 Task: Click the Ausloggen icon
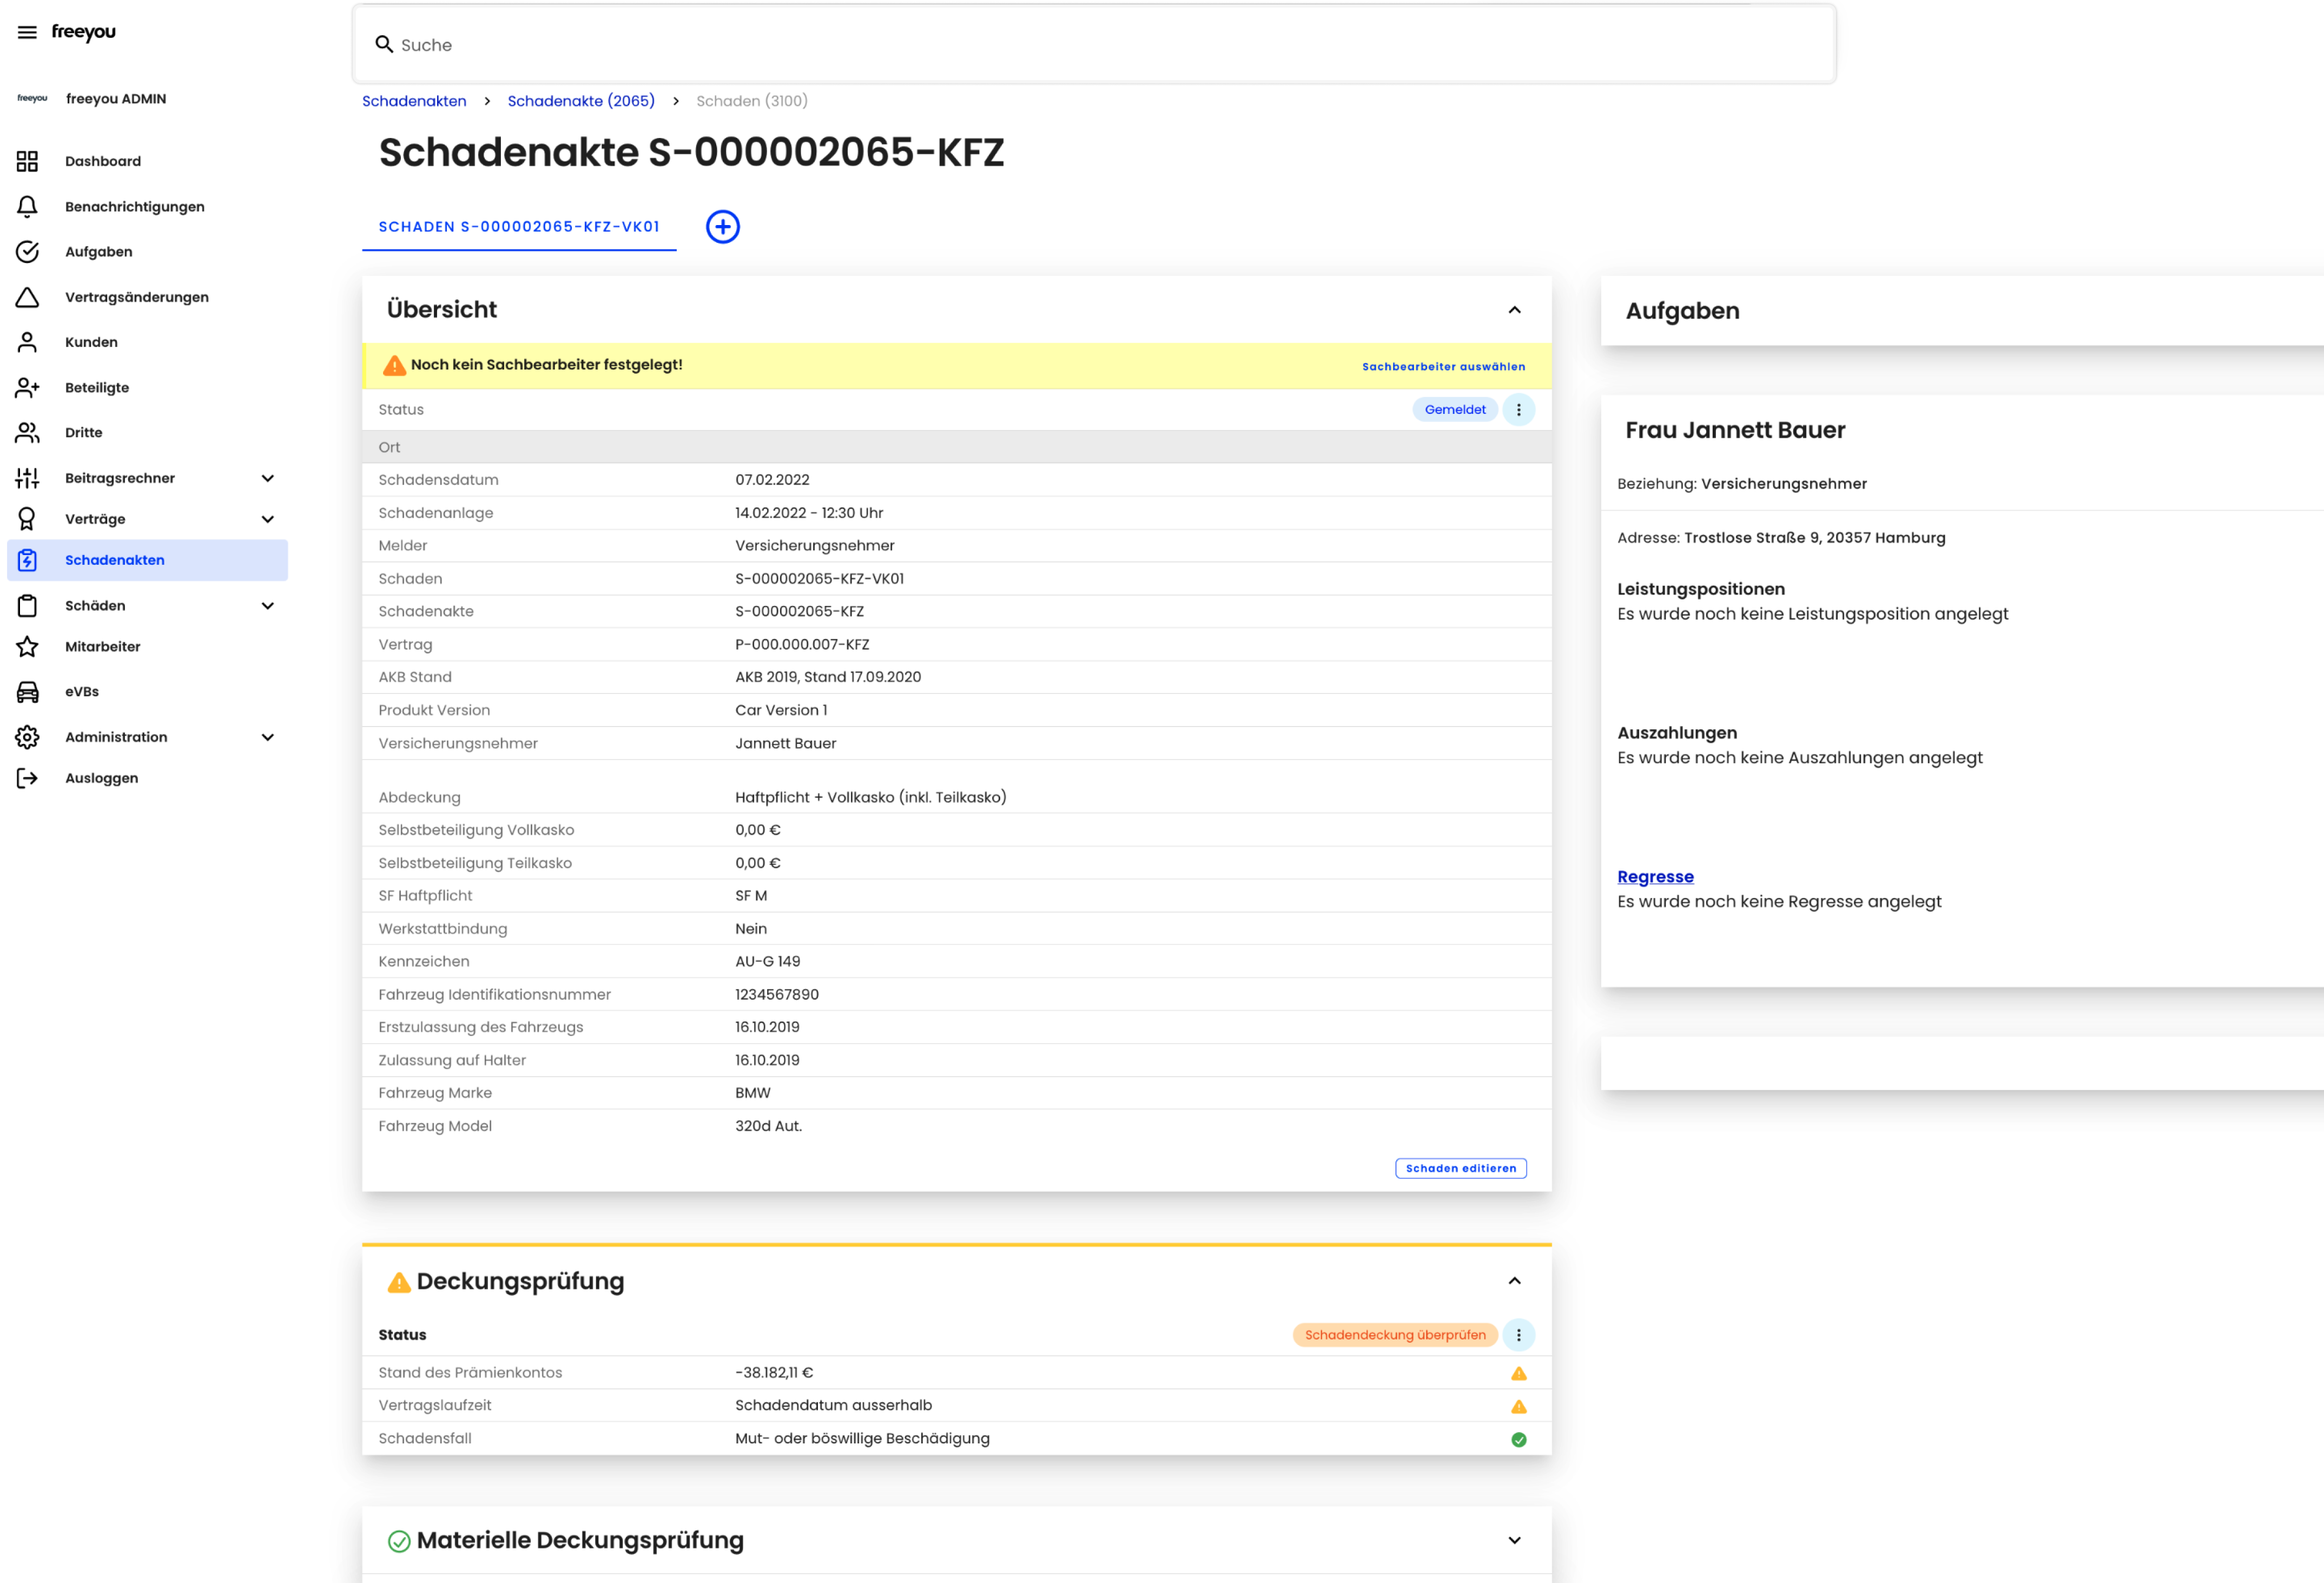point(27,777)
